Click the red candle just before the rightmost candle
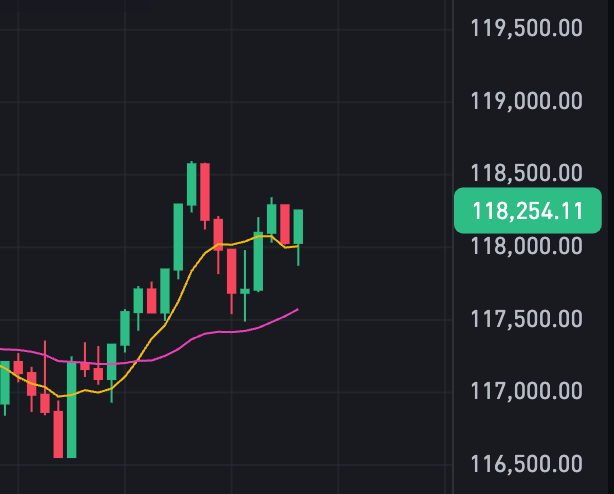 tap(285, 223)
